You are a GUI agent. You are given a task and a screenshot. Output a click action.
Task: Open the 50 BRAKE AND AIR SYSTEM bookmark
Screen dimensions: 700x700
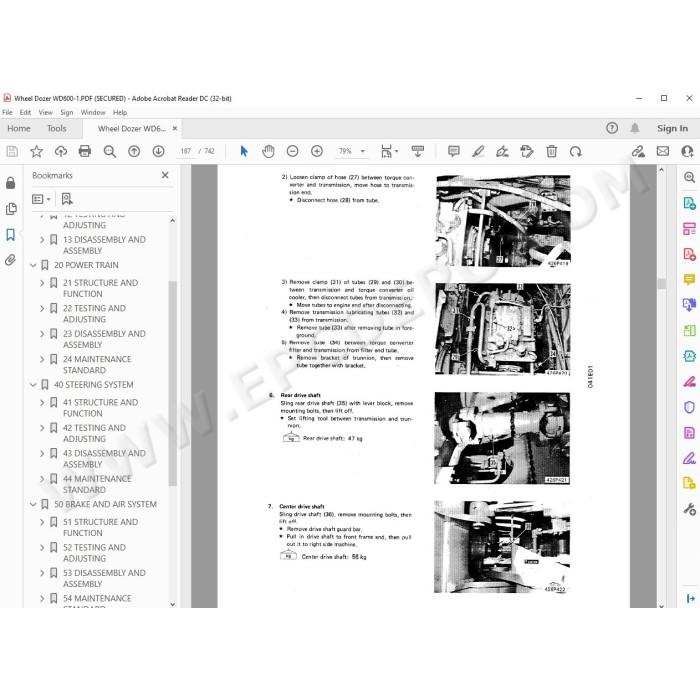pyautogui.click(x=105, y=504)
